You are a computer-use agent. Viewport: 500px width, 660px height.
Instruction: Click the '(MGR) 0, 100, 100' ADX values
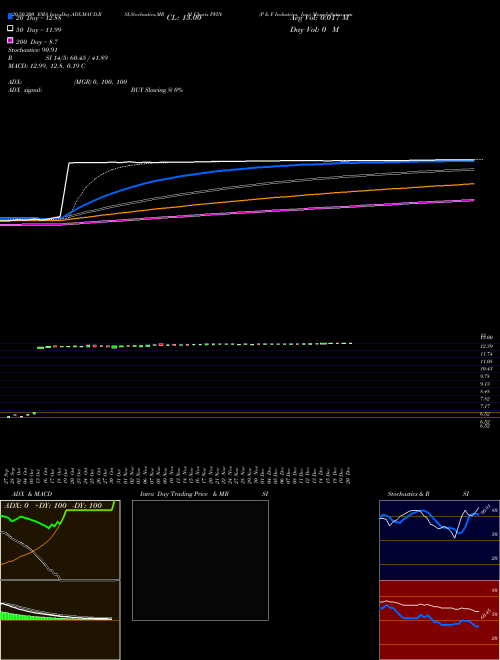[100, 82]
